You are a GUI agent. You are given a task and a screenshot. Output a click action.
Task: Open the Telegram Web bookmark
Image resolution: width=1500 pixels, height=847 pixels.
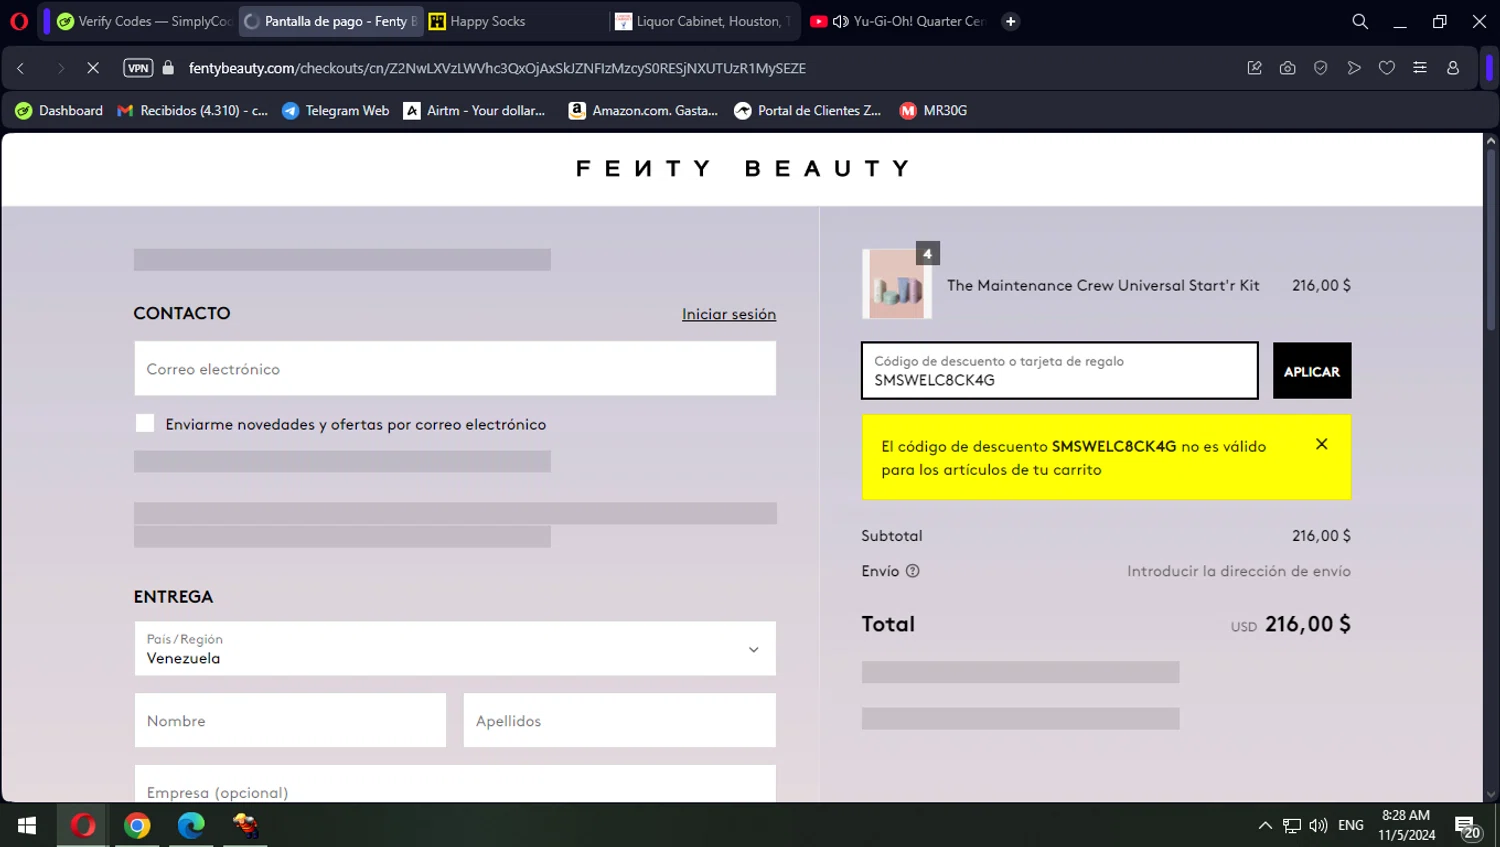[336, 111]
